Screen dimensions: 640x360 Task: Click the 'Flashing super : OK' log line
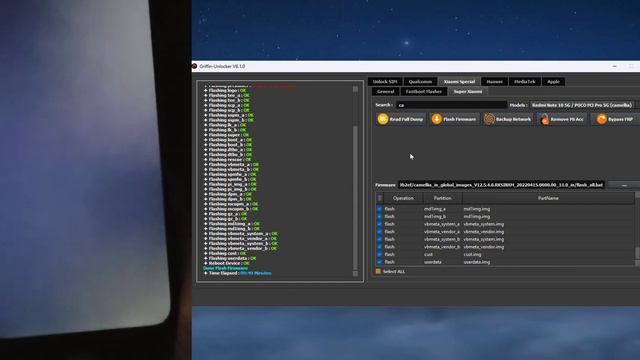(x=227, y=135)
